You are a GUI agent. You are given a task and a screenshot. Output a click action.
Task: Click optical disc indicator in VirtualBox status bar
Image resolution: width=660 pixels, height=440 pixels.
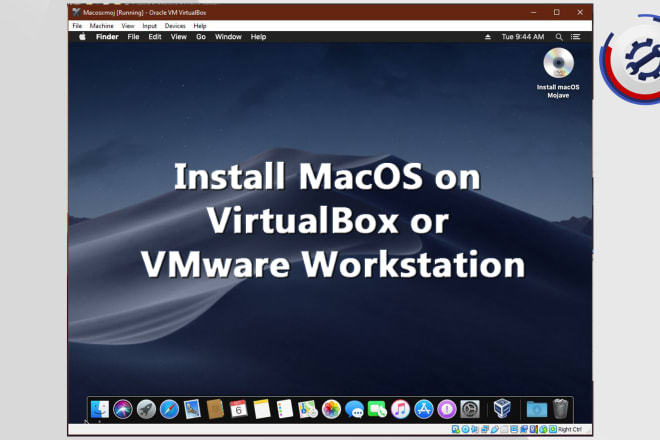[x=465, y=429]
